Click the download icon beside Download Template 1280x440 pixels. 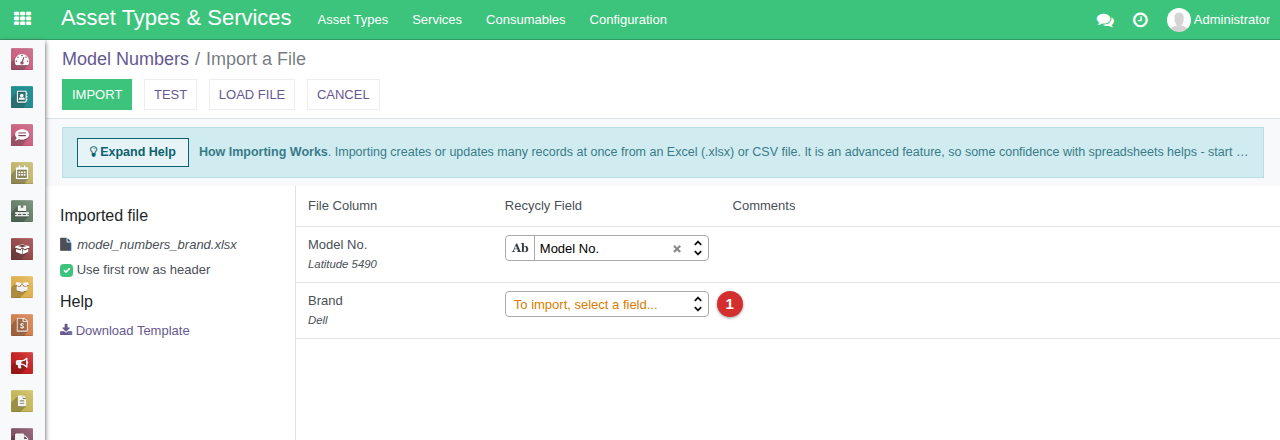pyautogui.click(x=66, y=330)
